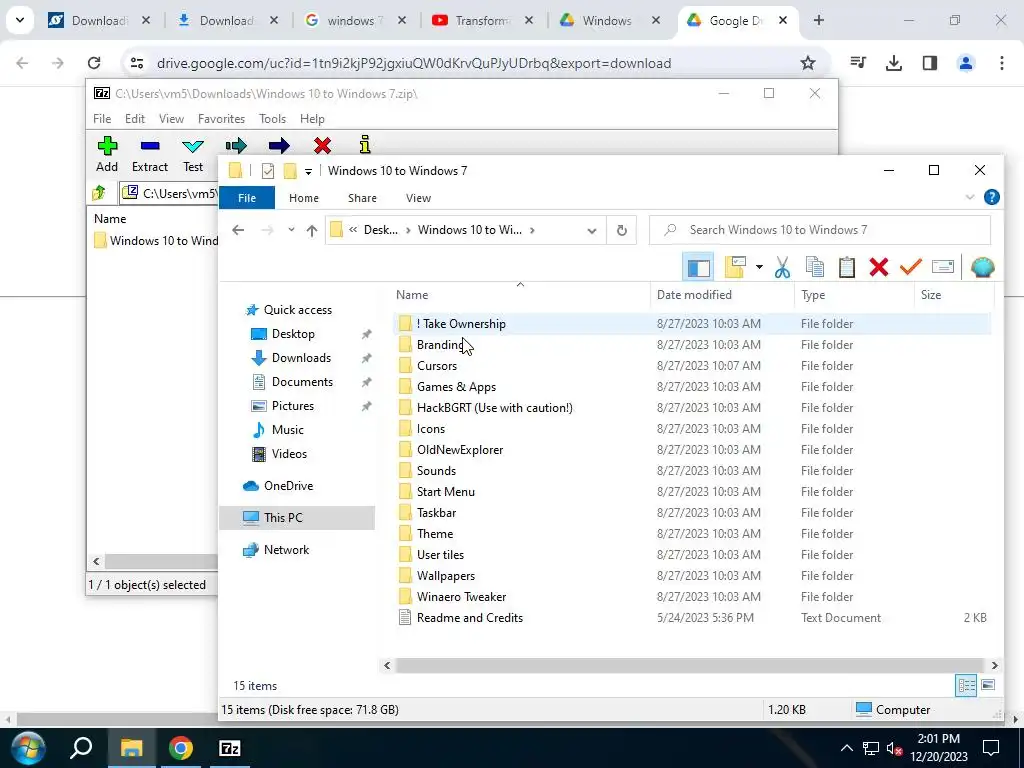Viewport: 1024px width, 768px height.
Task: Open the Explorer Share tab
Action: click(x=362, y=198)
